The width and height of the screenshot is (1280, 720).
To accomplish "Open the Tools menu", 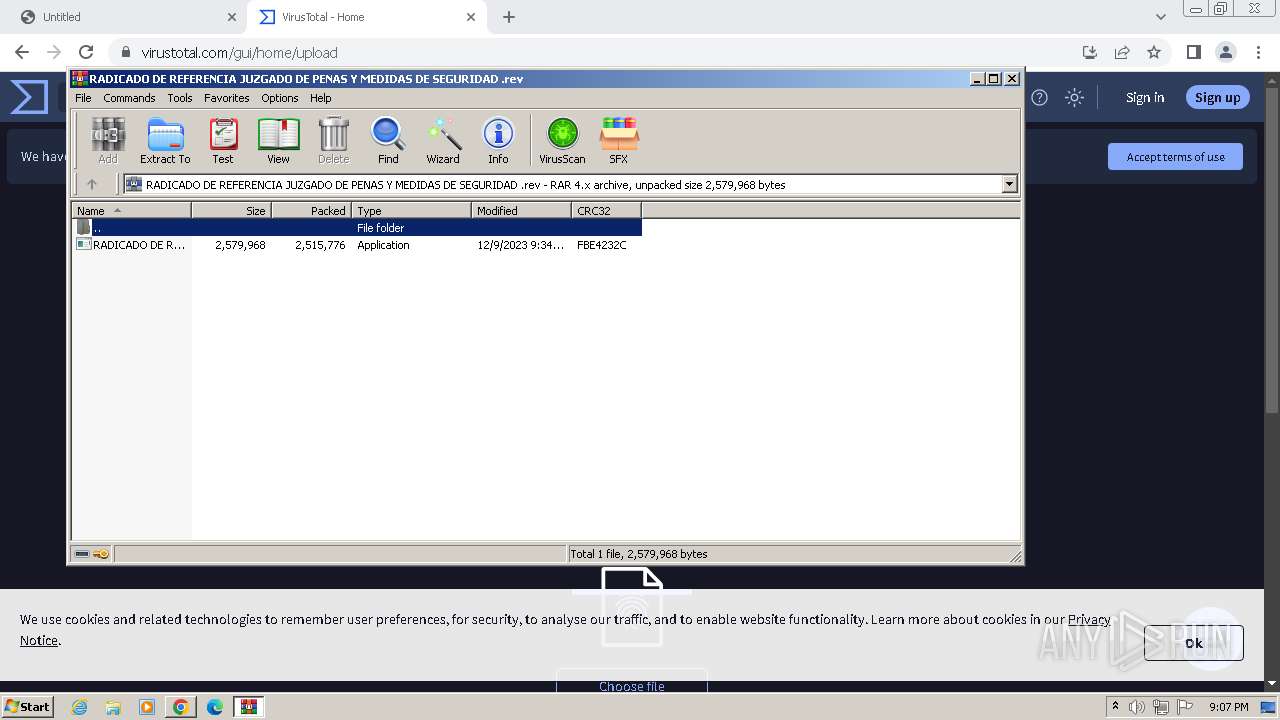I will coord(180,98).
